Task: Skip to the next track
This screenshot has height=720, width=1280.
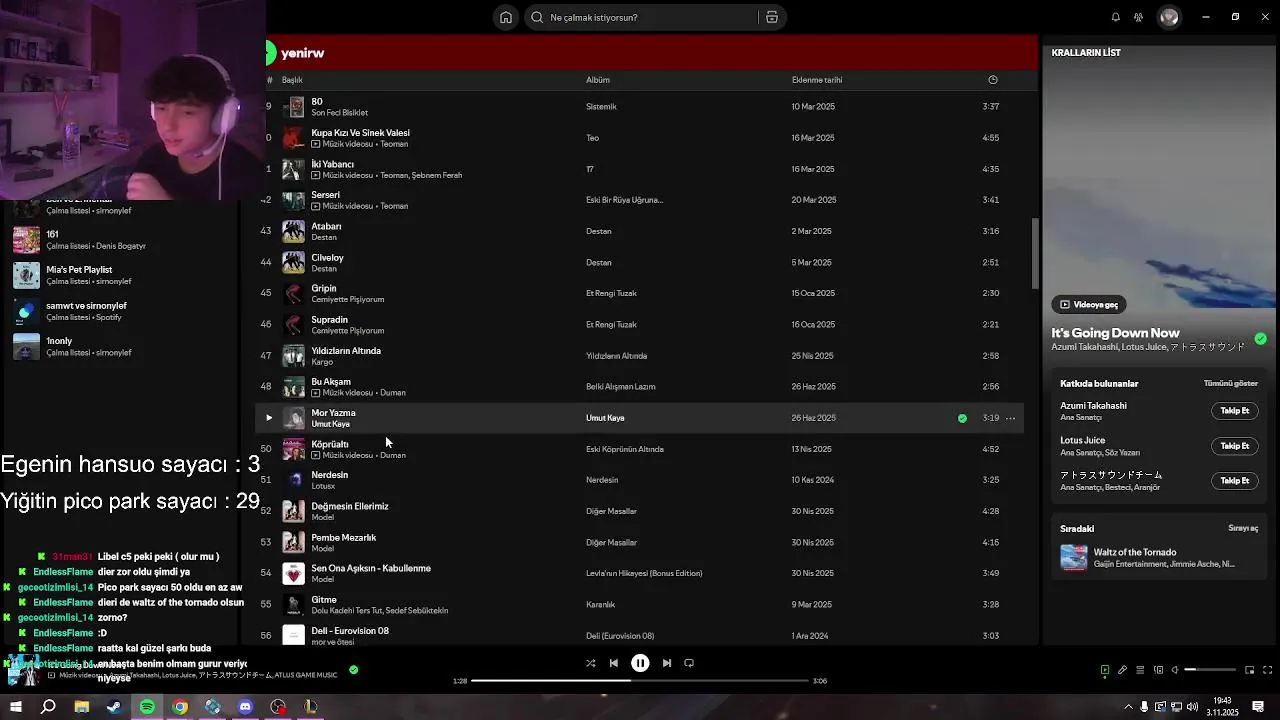Action: (x=667, y=663)
